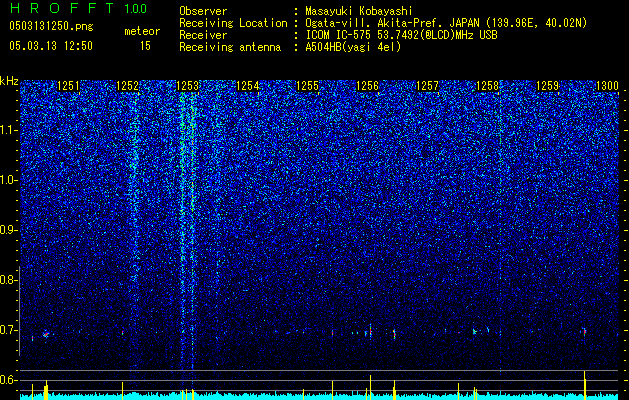This screenshot has width=629, height=400.
Task: Click the 1.0 kHz frequency axis label
Action: [8, 180]
